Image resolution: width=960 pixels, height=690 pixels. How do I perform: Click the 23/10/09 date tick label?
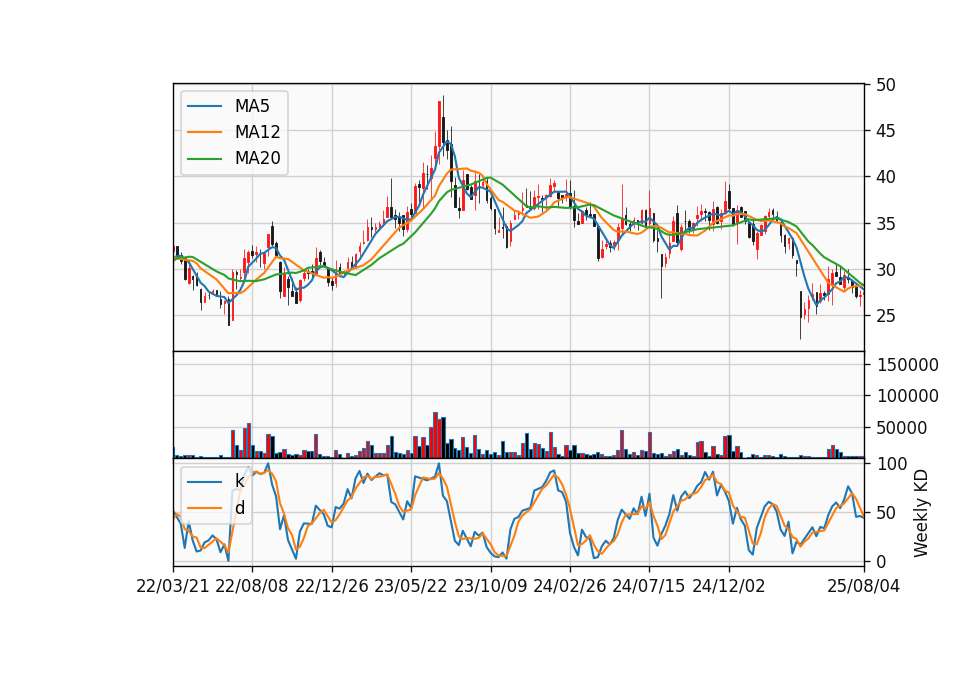pos(490,586)
